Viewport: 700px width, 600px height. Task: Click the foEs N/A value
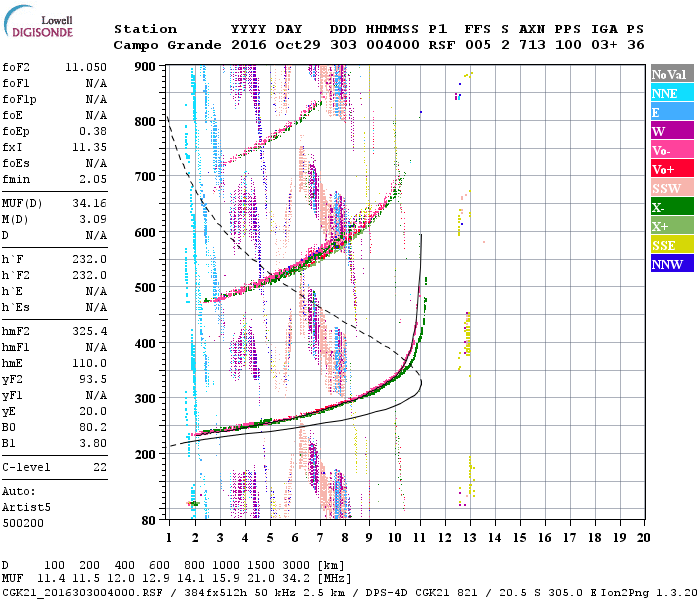coord(96,163)
